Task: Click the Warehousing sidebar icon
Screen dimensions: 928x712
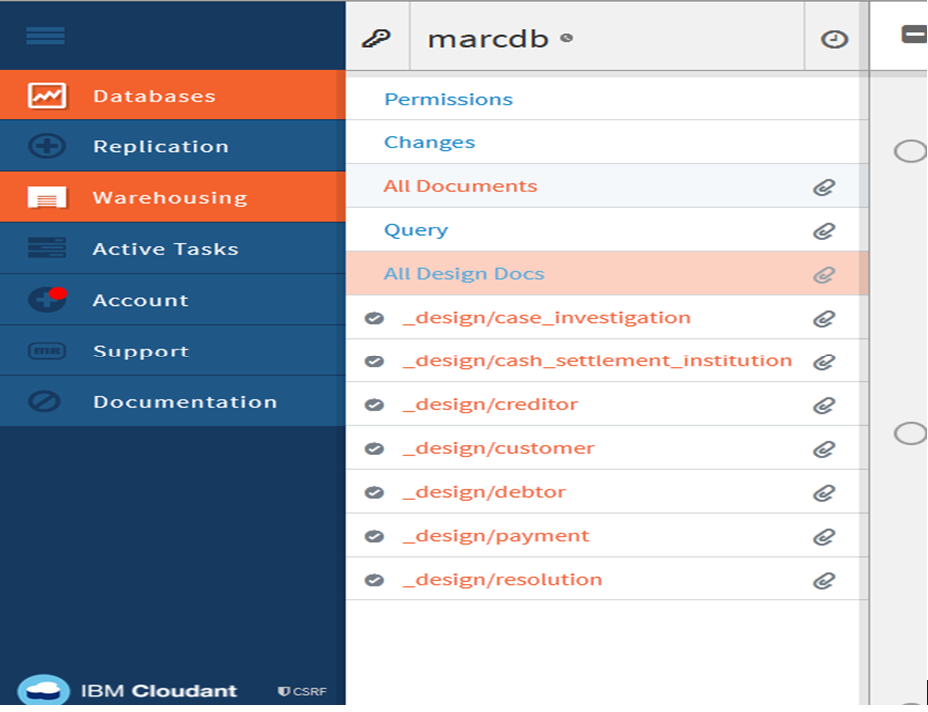Action: pos(47,198)
